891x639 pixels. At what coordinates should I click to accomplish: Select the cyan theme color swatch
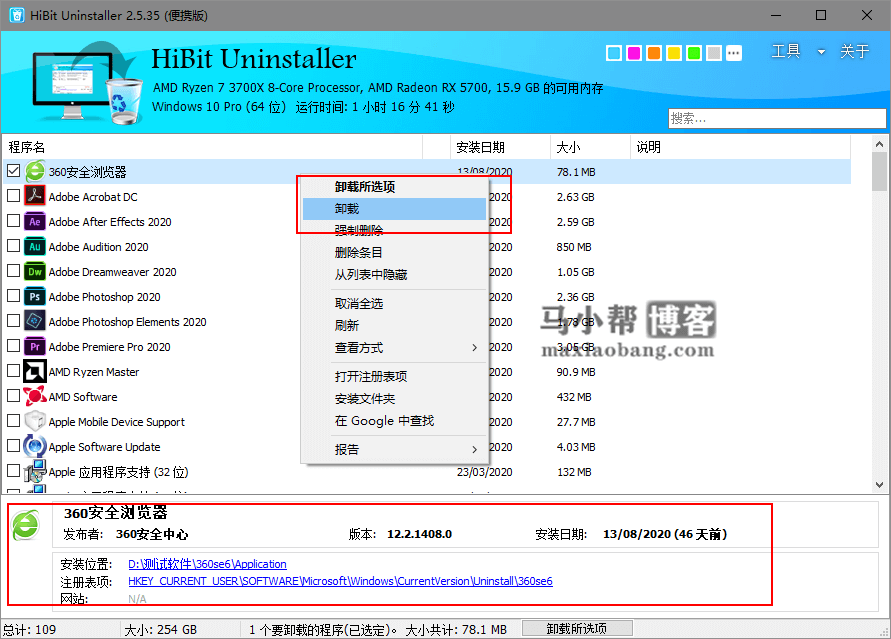click(x=614, y=53)
